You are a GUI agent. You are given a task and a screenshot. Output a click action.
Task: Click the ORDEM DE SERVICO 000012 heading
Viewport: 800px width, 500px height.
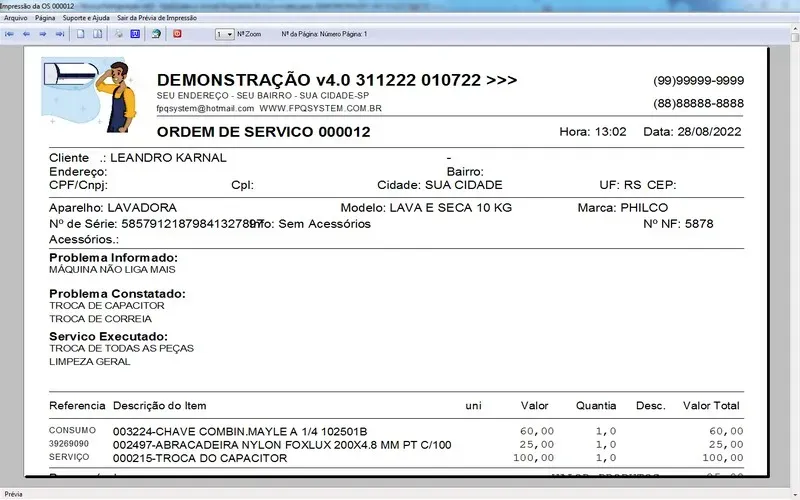point(263,132)
